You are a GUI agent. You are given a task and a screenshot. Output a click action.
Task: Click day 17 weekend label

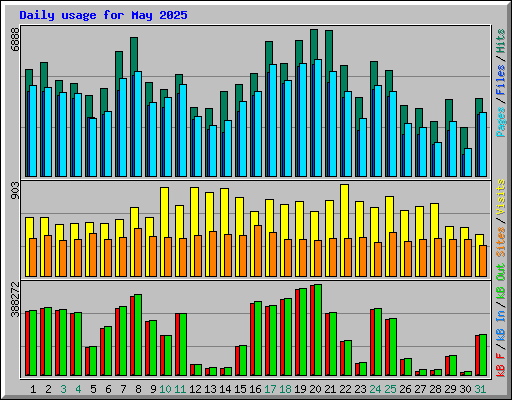[x=270, y=389]
